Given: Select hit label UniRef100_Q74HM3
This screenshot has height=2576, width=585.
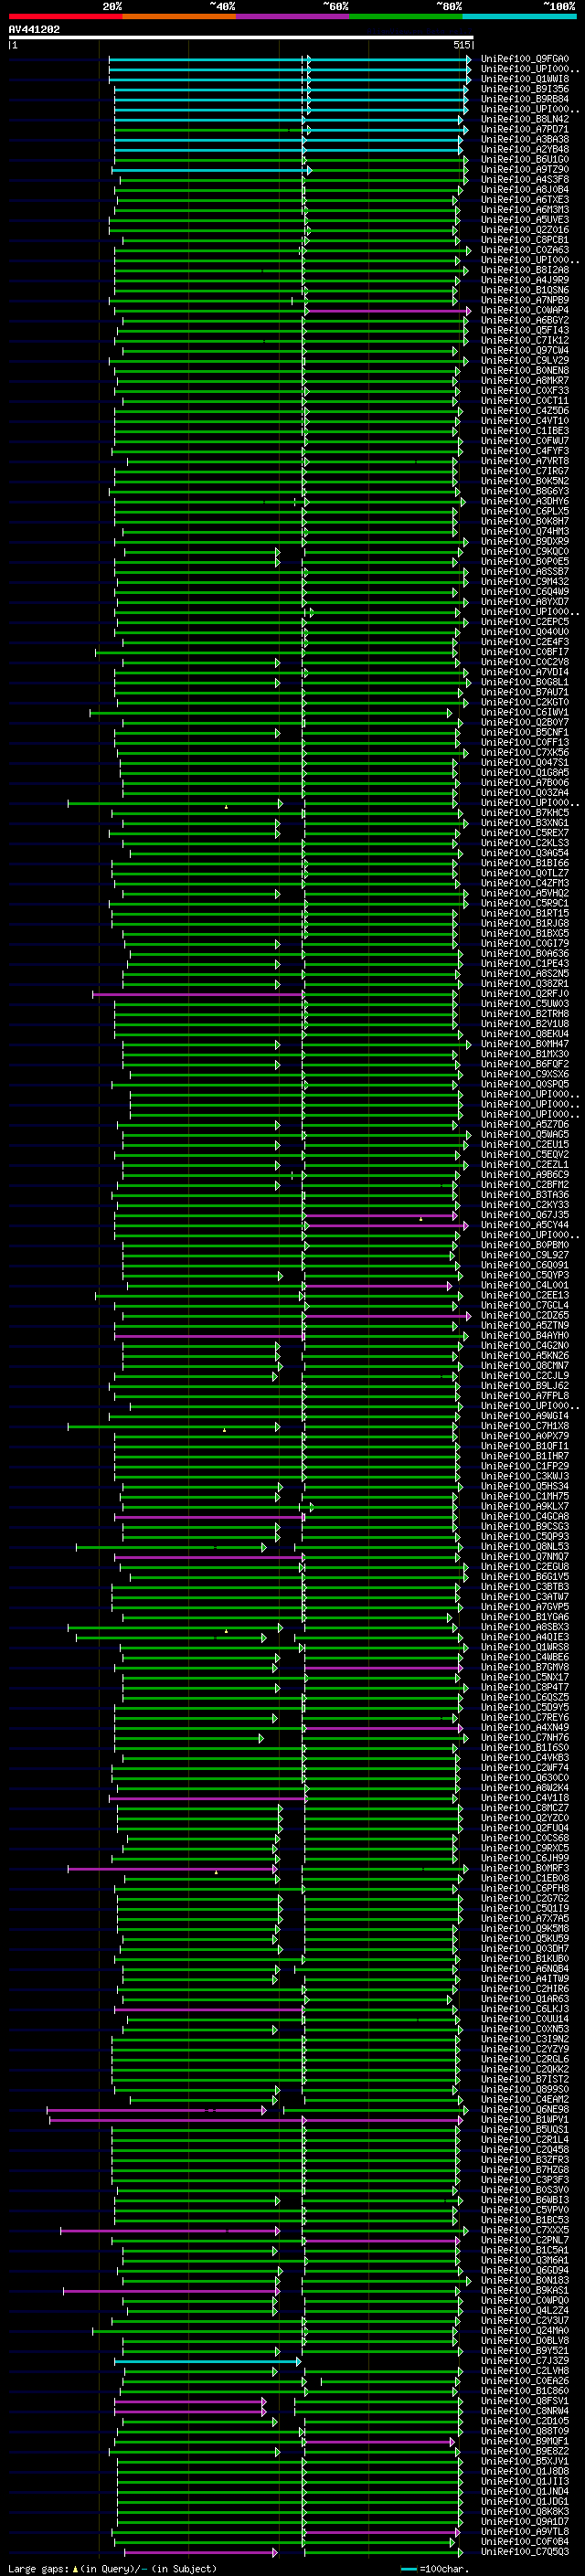Looking at the screenshot, I should (525, 531).
